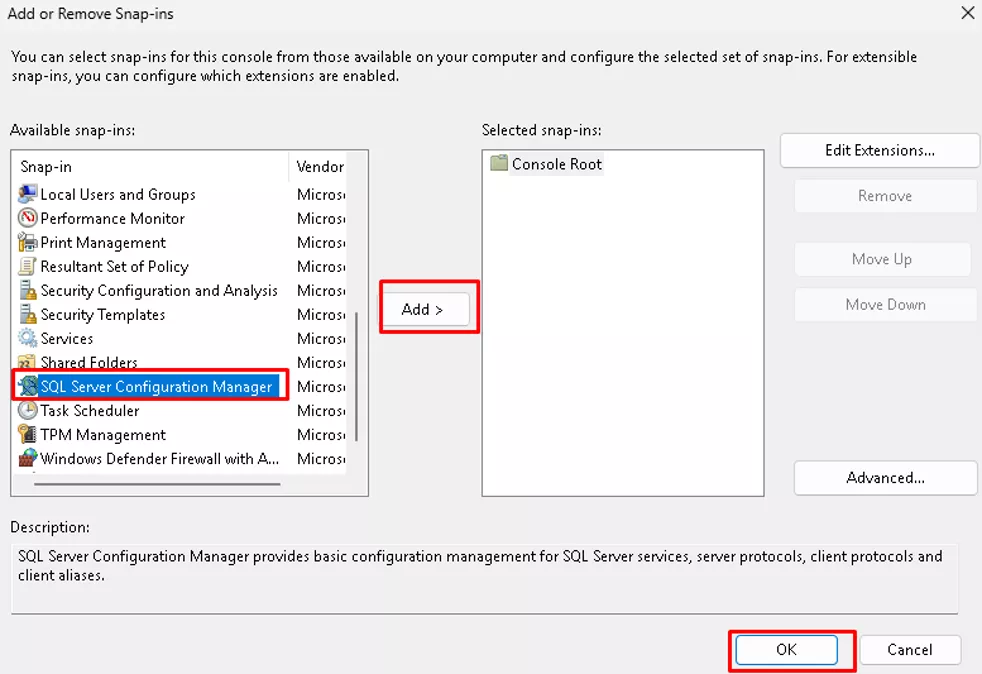This screenshot has width=982, height=674.
Task: Confirm with the OK button
Action: tap(787, 650)
